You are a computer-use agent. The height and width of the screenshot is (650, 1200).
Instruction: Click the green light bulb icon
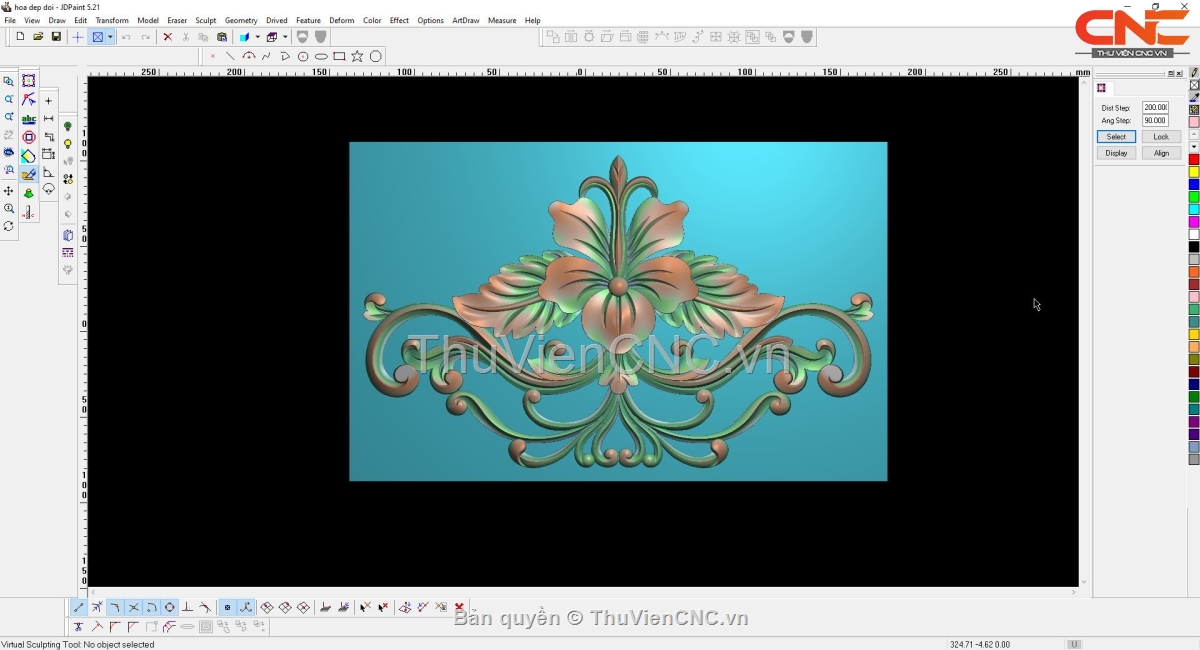[68, 127]
